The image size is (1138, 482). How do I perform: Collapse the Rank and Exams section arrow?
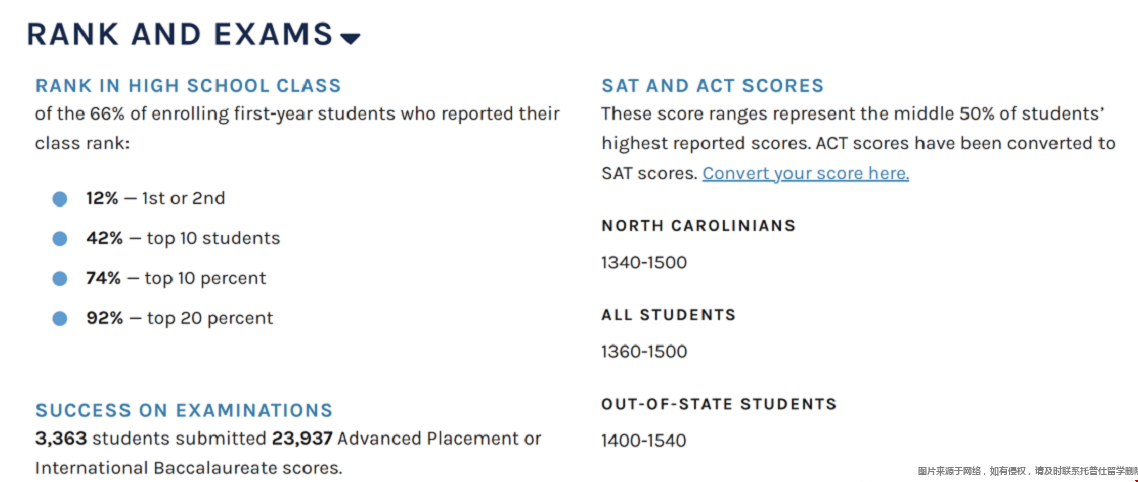click(x=350, y=39)
